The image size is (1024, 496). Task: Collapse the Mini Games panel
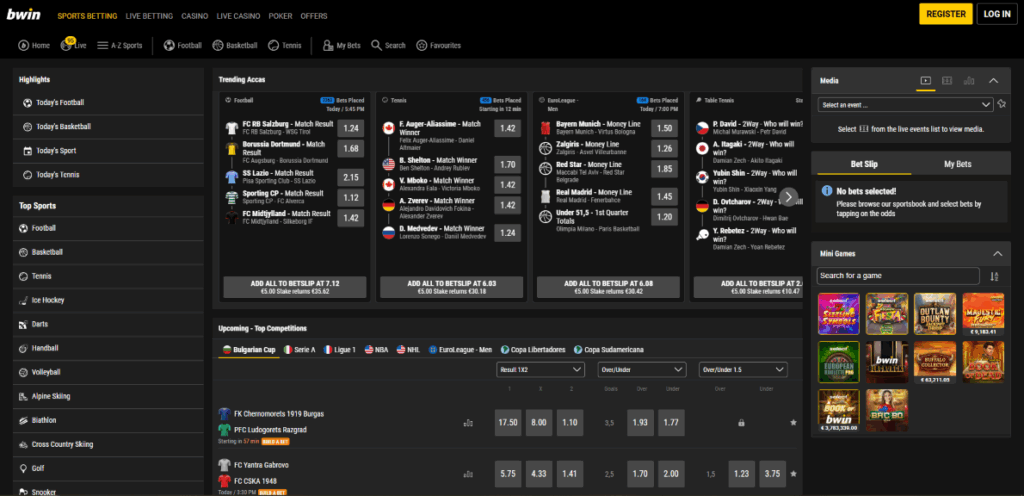click(993, 253)
